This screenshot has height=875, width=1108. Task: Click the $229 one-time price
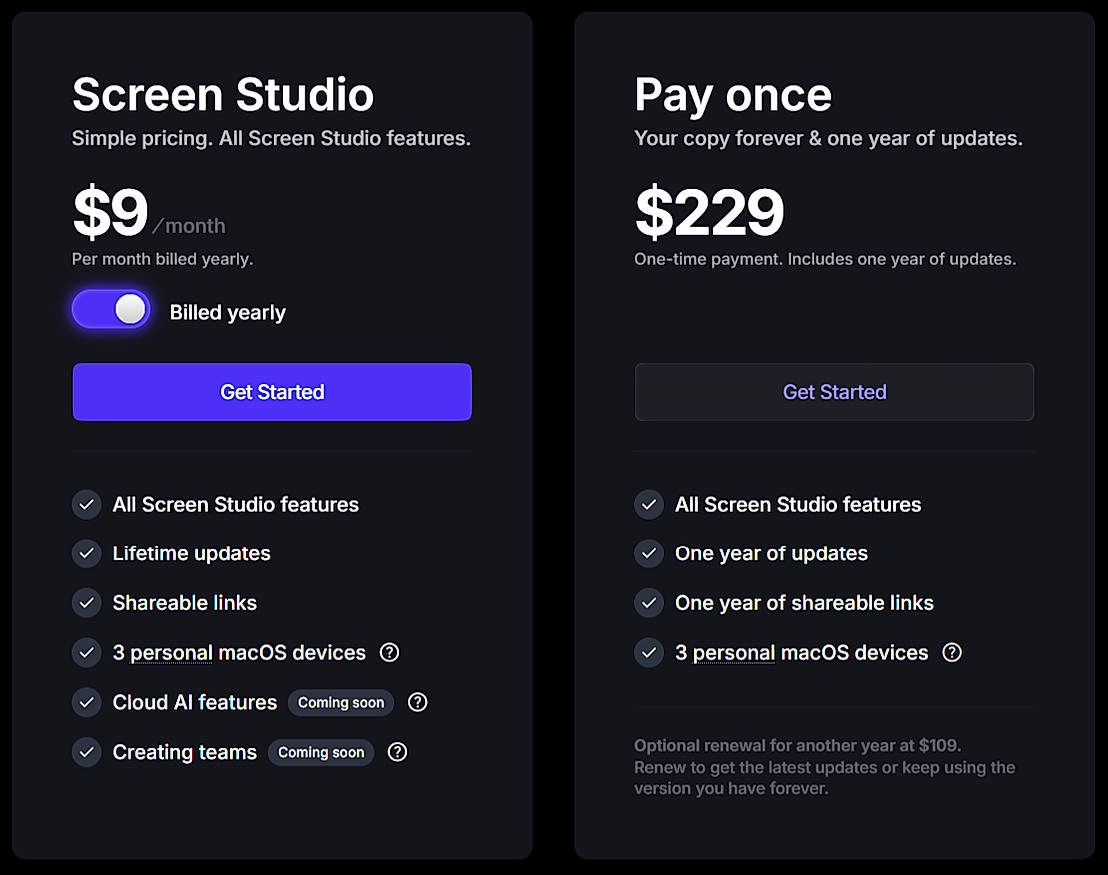click(709, 213)
